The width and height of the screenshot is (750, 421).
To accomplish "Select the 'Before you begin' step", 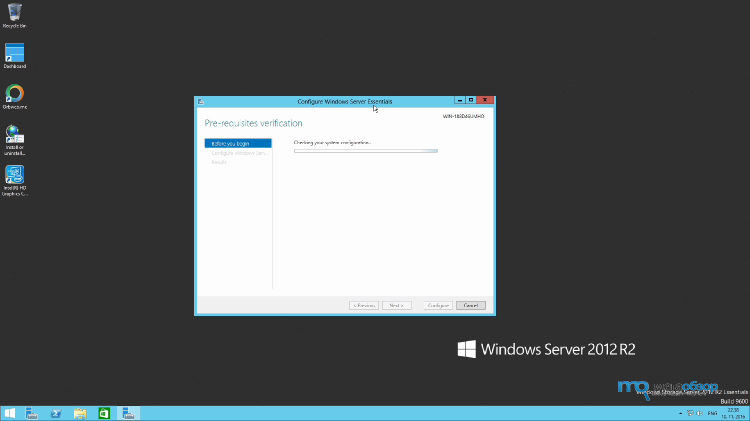I will (238, 144).
